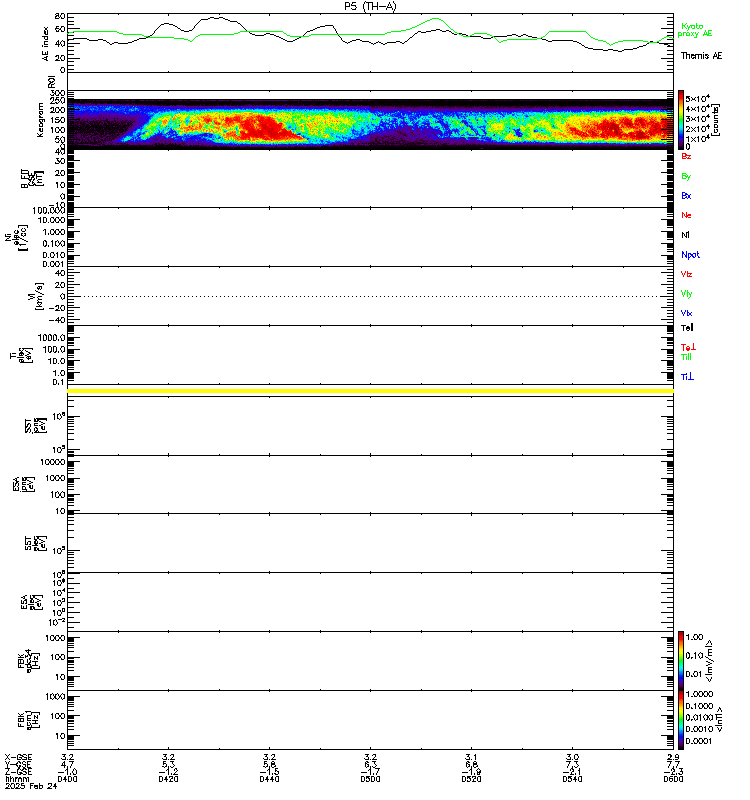Click the red Bz legend label
The image size is (750, 800).
686,156
